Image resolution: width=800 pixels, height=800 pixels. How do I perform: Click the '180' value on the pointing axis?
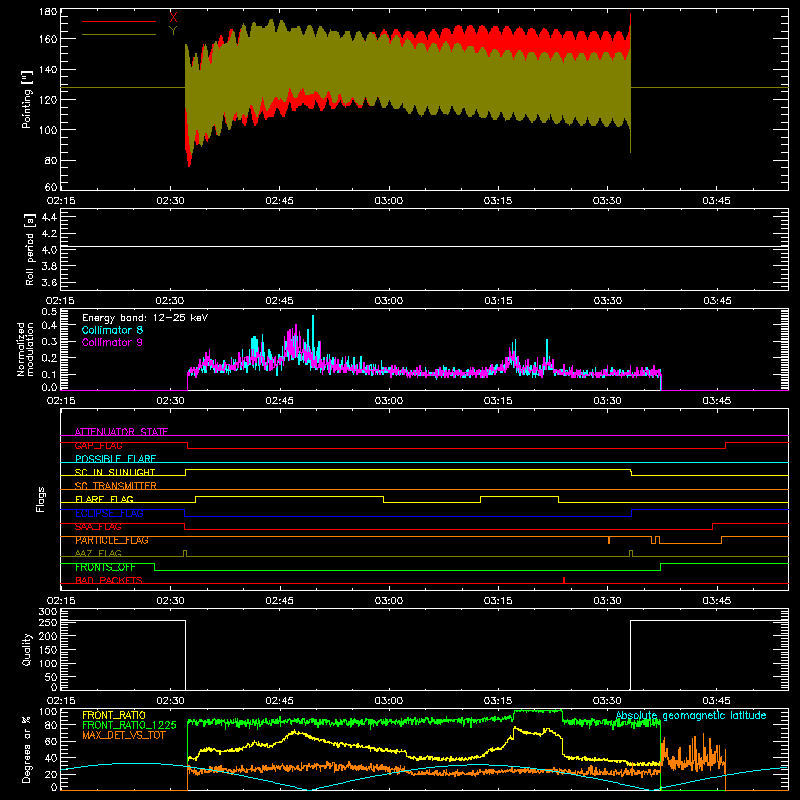tap(47, 12)
